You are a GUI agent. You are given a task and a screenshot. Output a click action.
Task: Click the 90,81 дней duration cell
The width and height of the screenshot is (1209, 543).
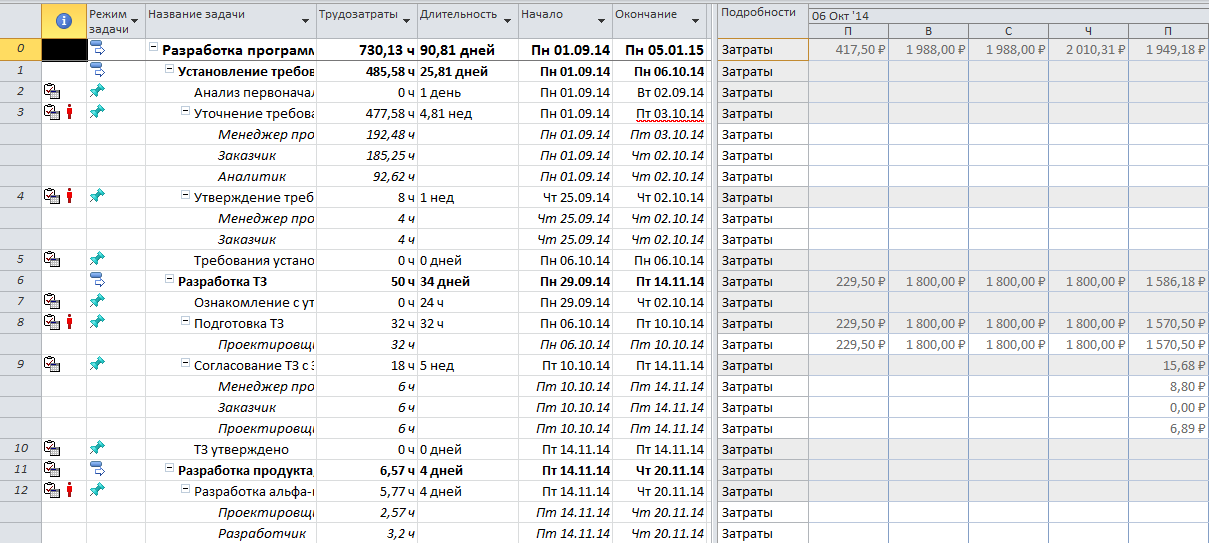pyautogui.click(x=467, y=49)
